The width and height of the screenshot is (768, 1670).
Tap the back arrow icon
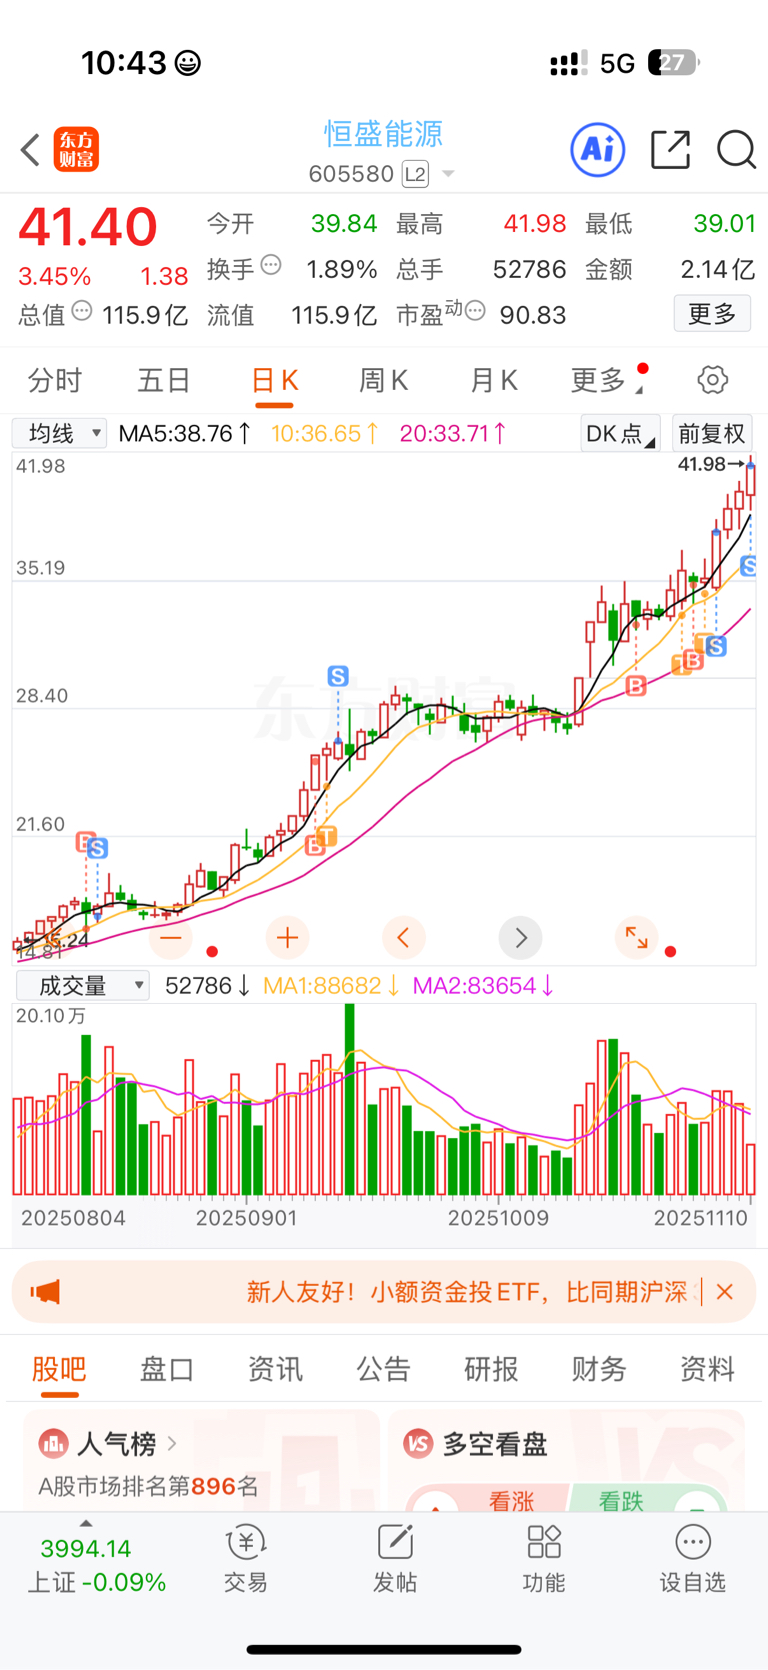click(x=30, y=151)
